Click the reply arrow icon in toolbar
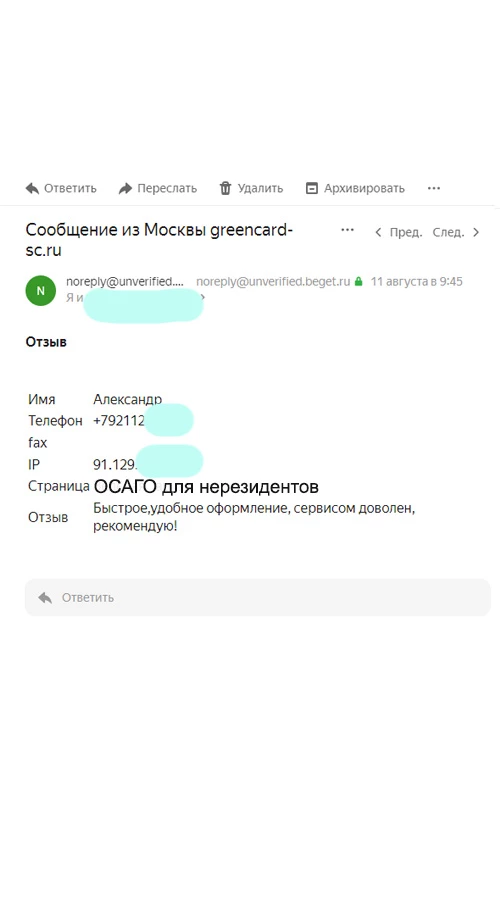Screen dimensions: 500x900 [32, 188]
